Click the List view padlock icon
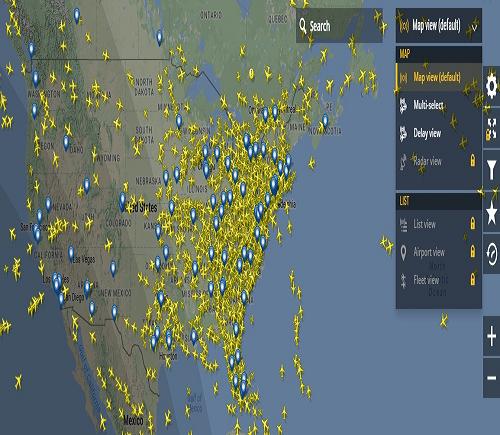Screen dimensions: 500x435 (x=473, y=223)
